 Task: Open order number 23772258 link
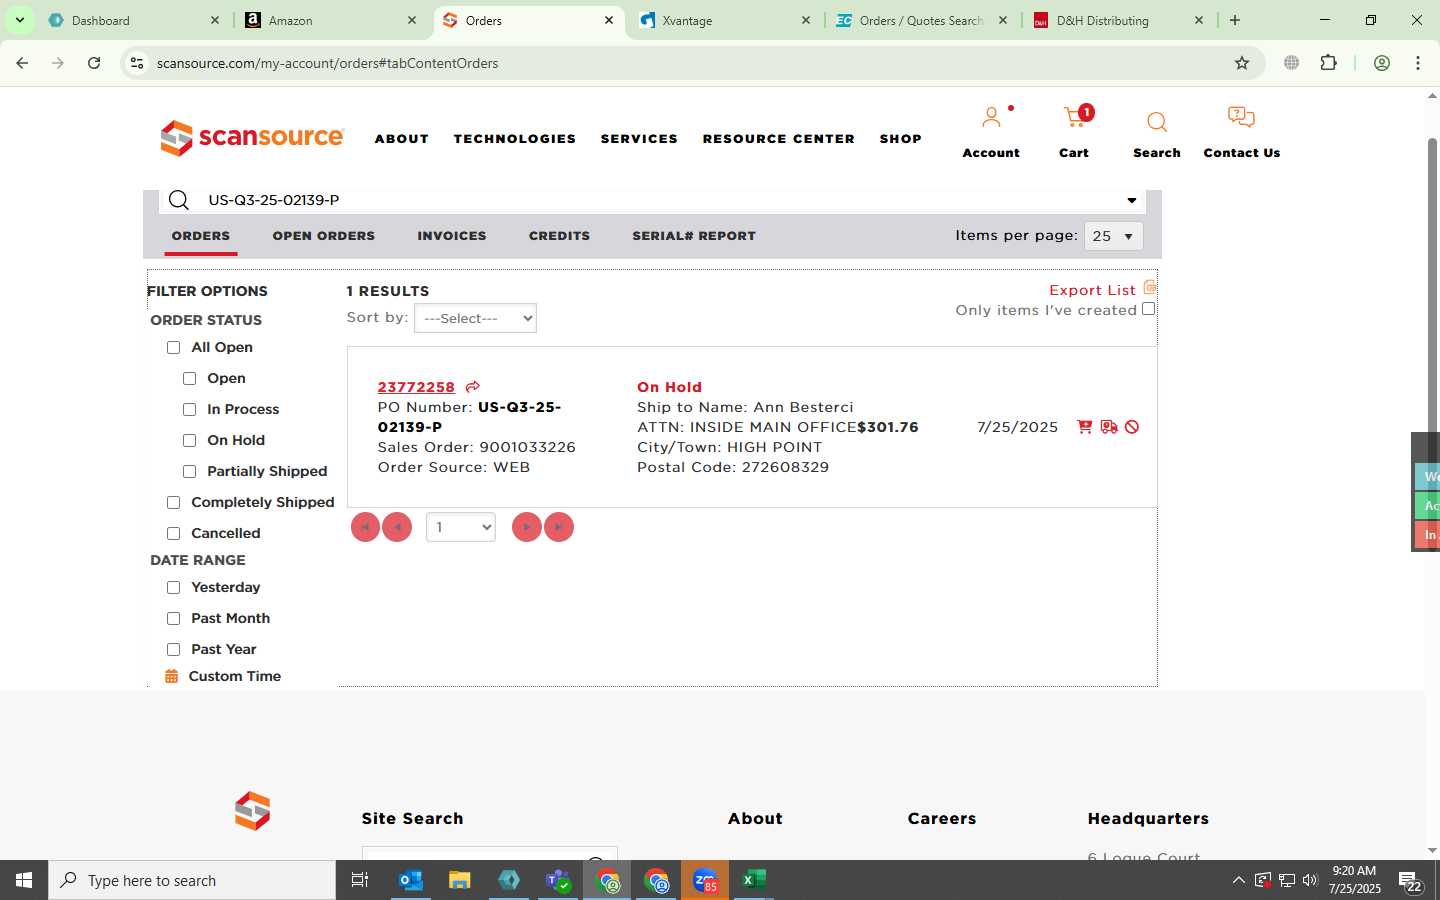click(x=416, y=387)
